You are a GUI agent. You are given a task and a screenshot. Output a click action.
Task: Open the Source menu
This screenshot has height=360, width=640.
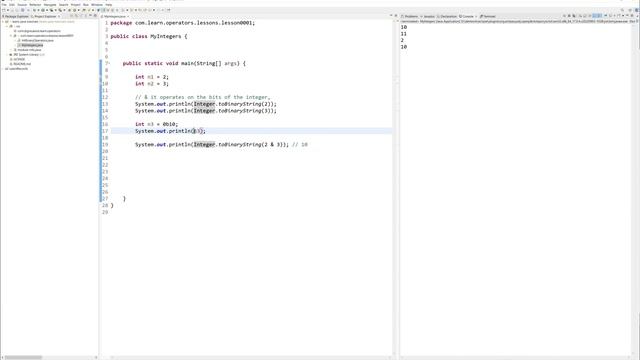coord(22,5)
